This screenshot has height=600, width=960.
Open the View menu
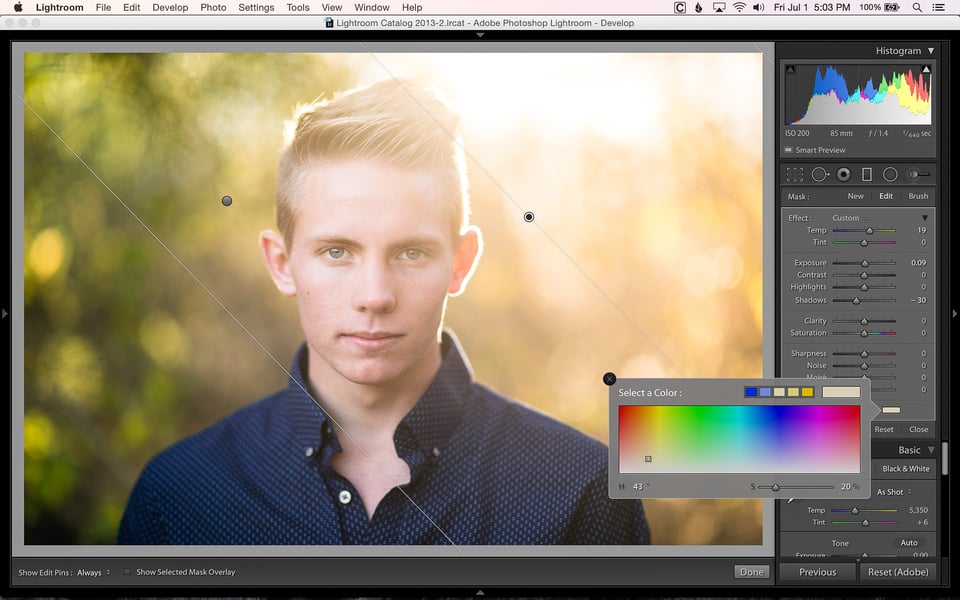331,7
